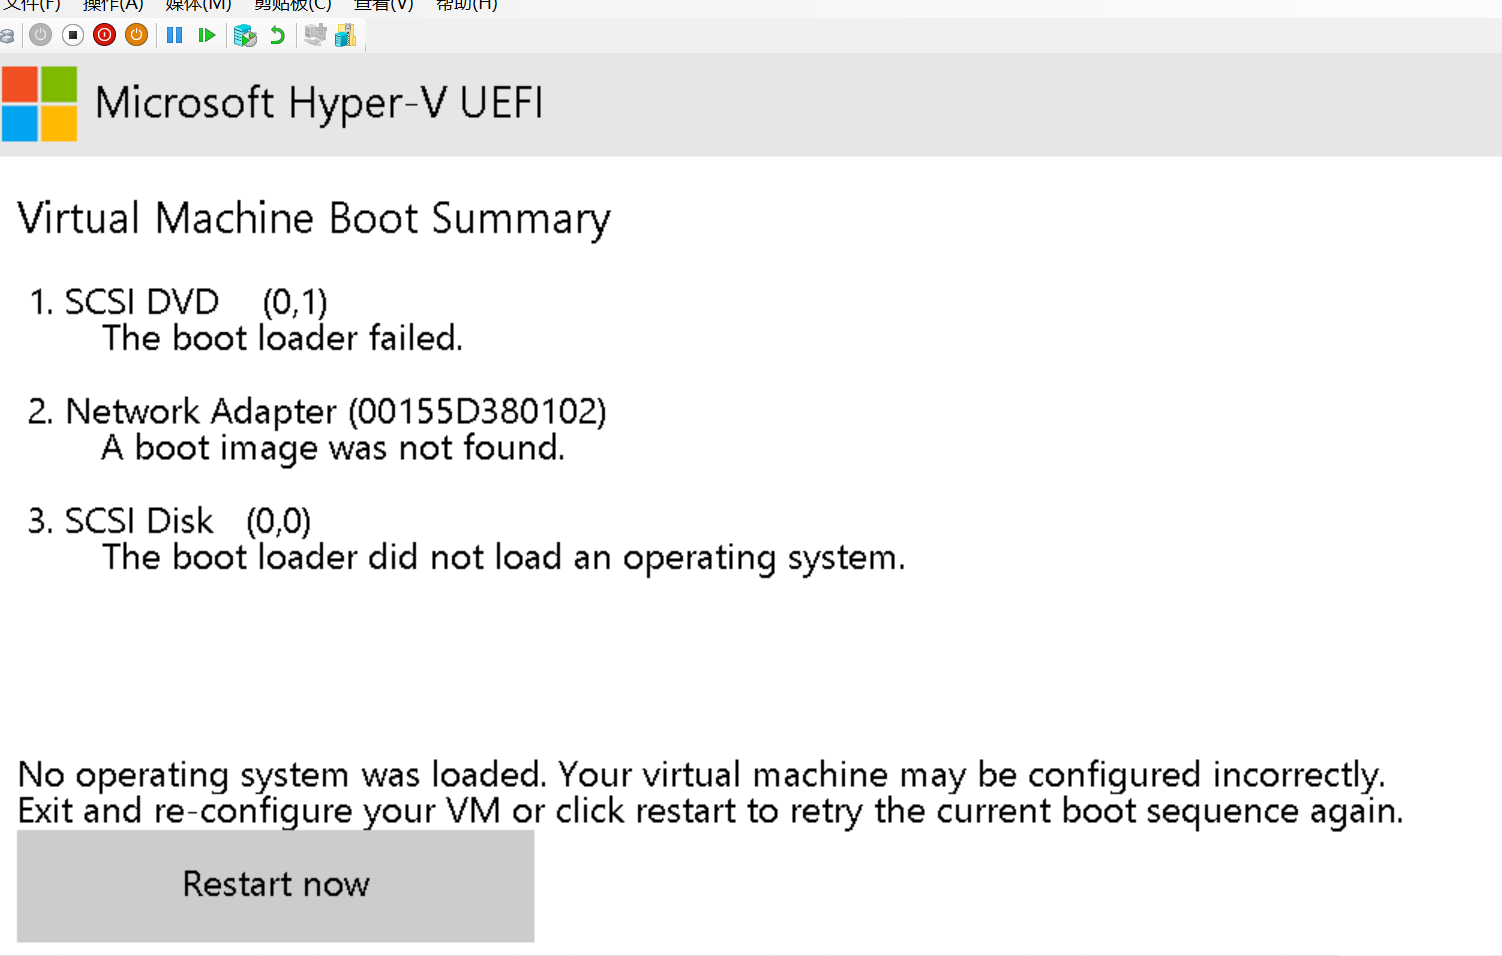Revert the VM with green arrow icon
Viewport: 1502px width, 956px height.
(277, 35)
